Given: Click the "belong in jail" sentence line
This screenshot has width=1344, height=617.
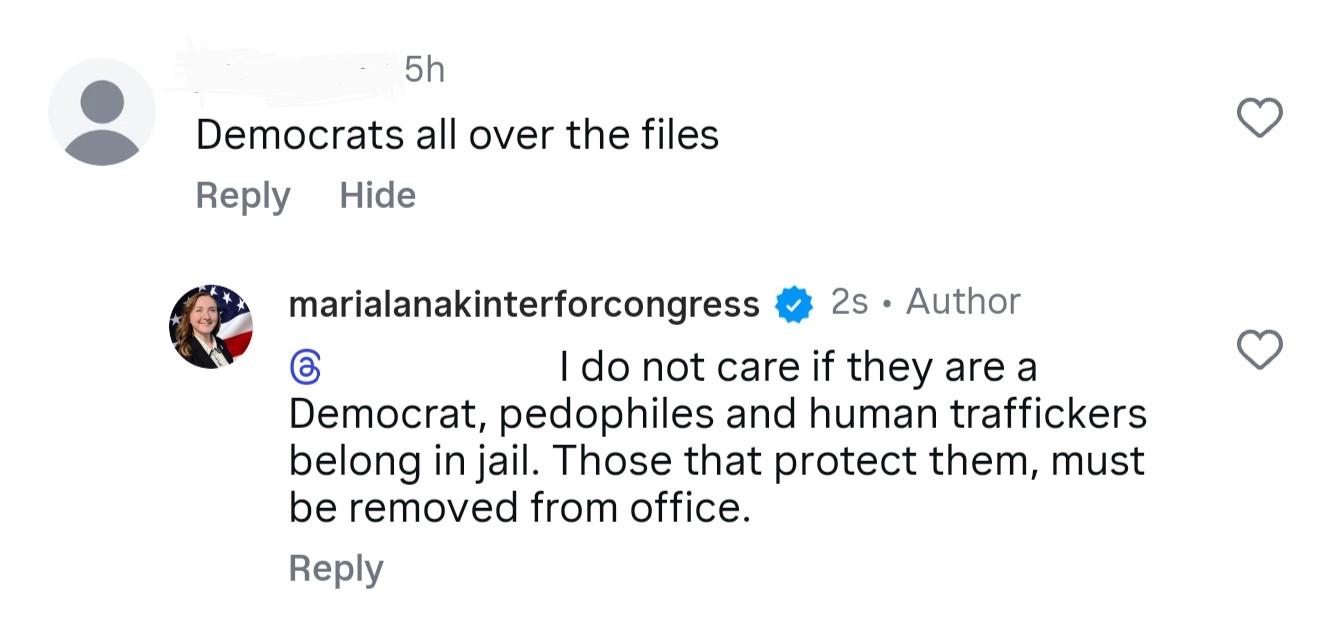Looking at the screenshot, I should point(716,462).
